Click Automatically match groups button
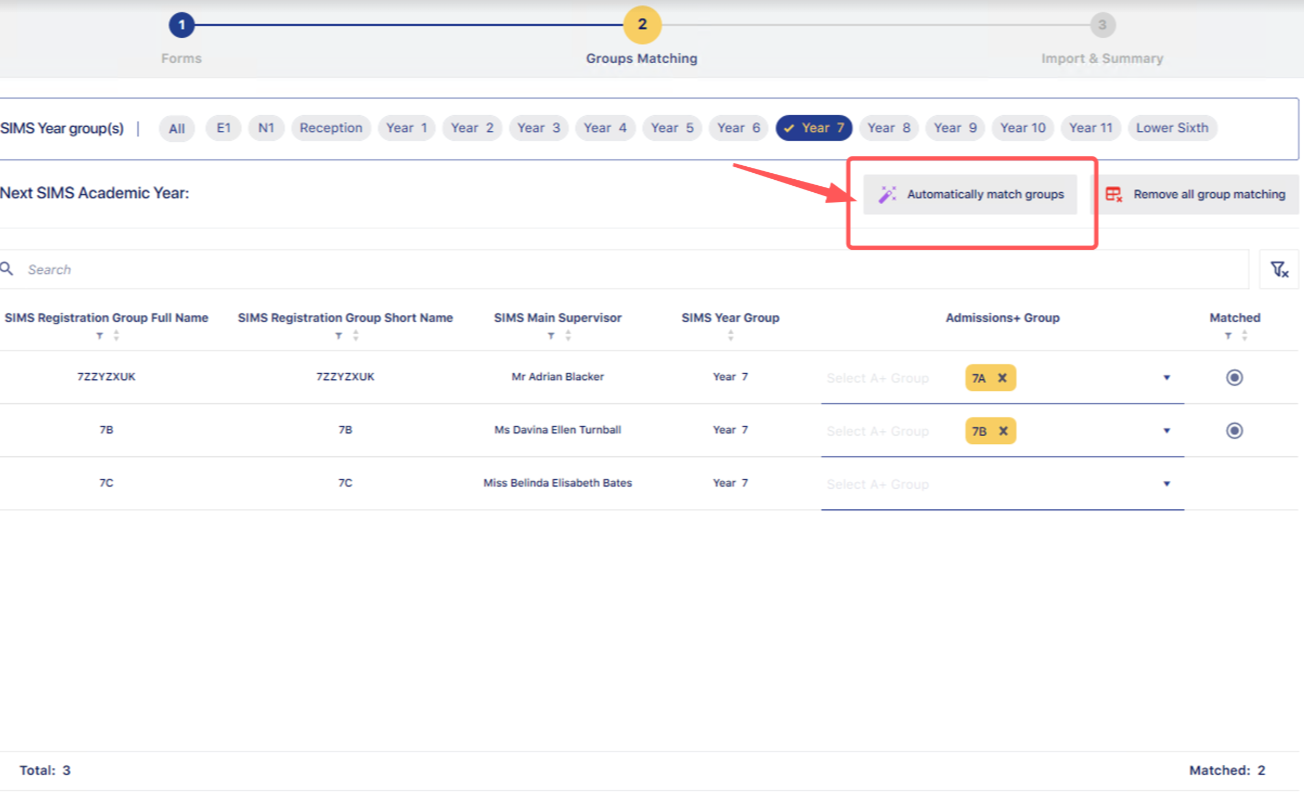The height and width of the screenshot is (792, 1304). tap(970, 195)
